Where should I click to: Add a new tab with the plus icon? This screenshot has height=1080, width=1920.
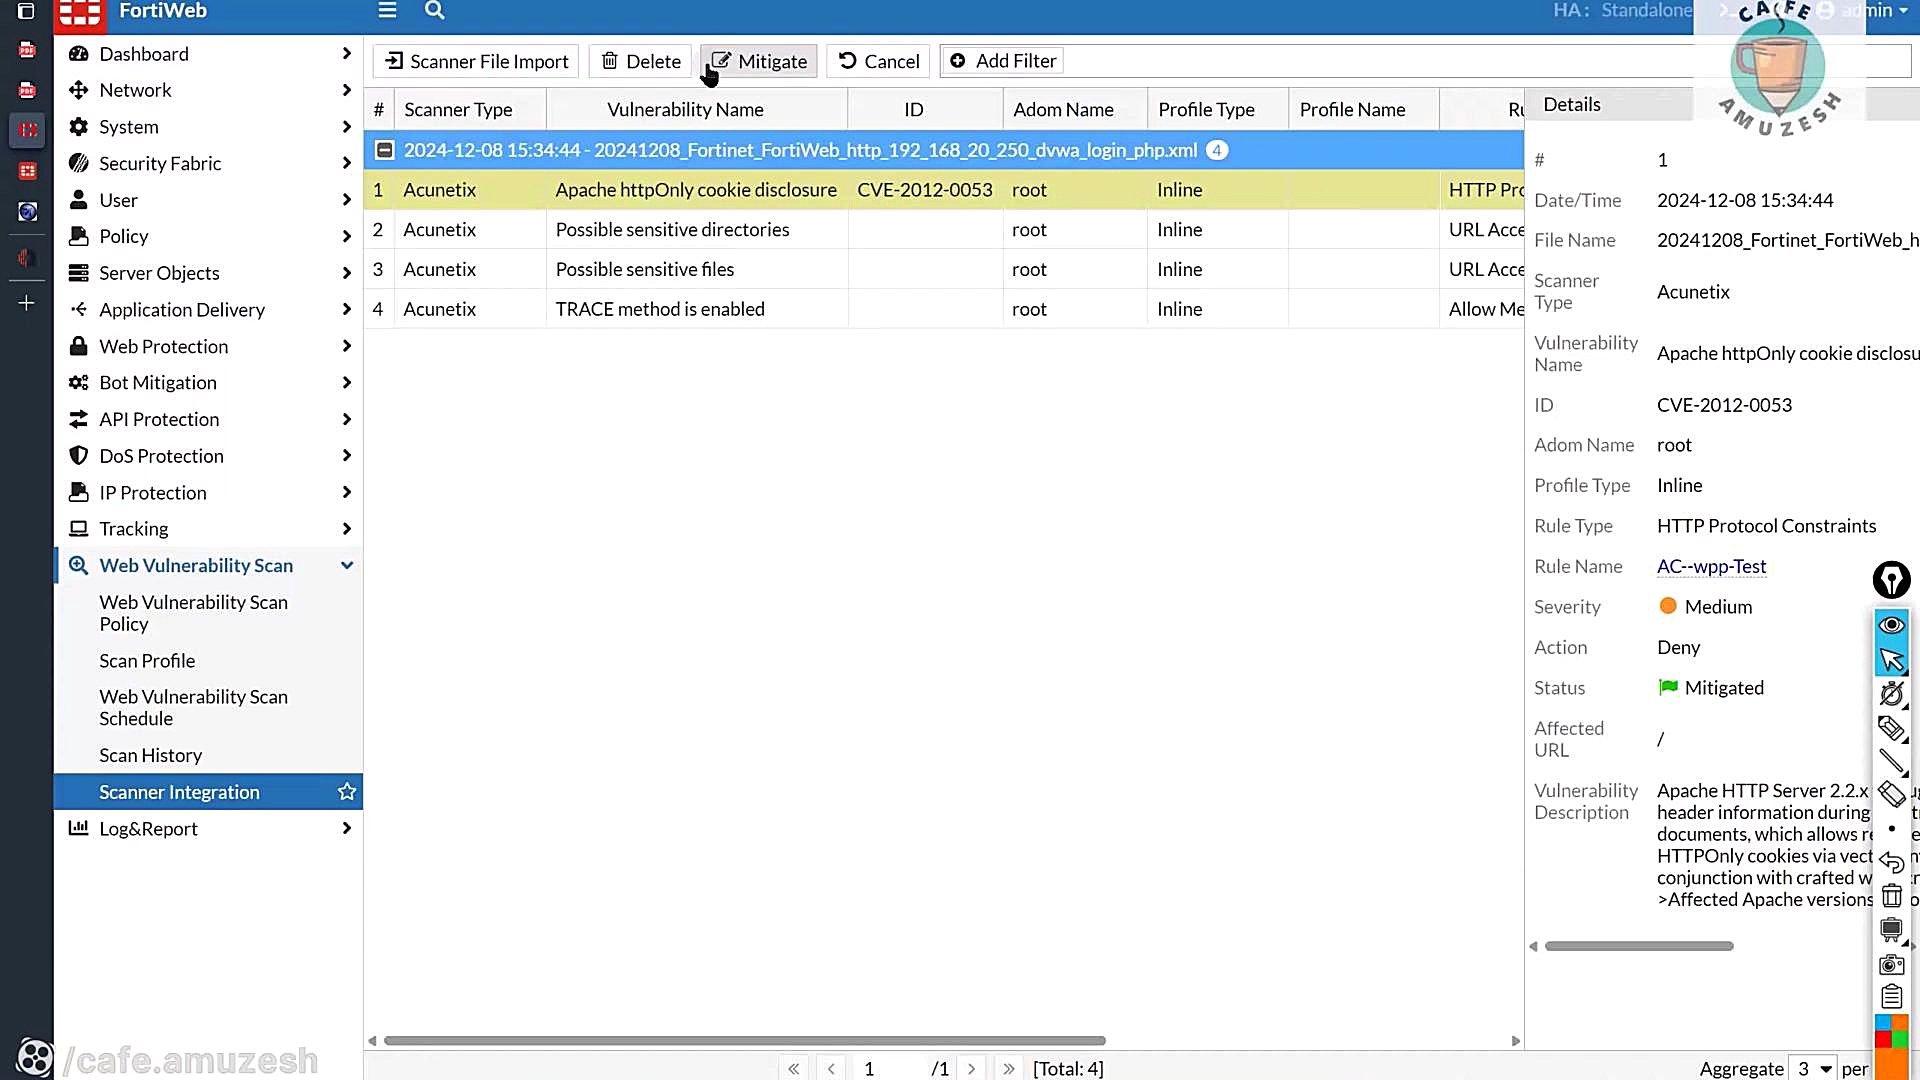coord(27,303)
